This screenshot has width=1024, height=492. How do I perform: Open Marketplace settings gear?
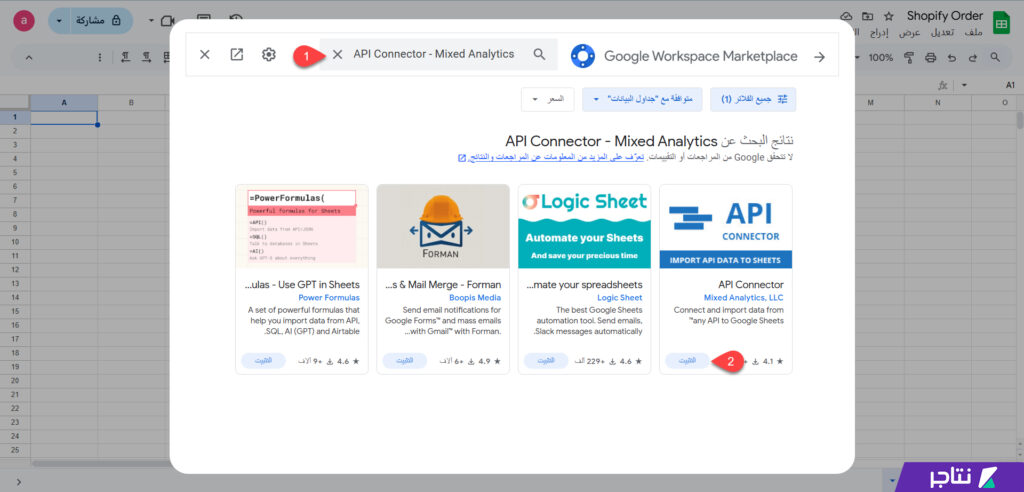268,55
